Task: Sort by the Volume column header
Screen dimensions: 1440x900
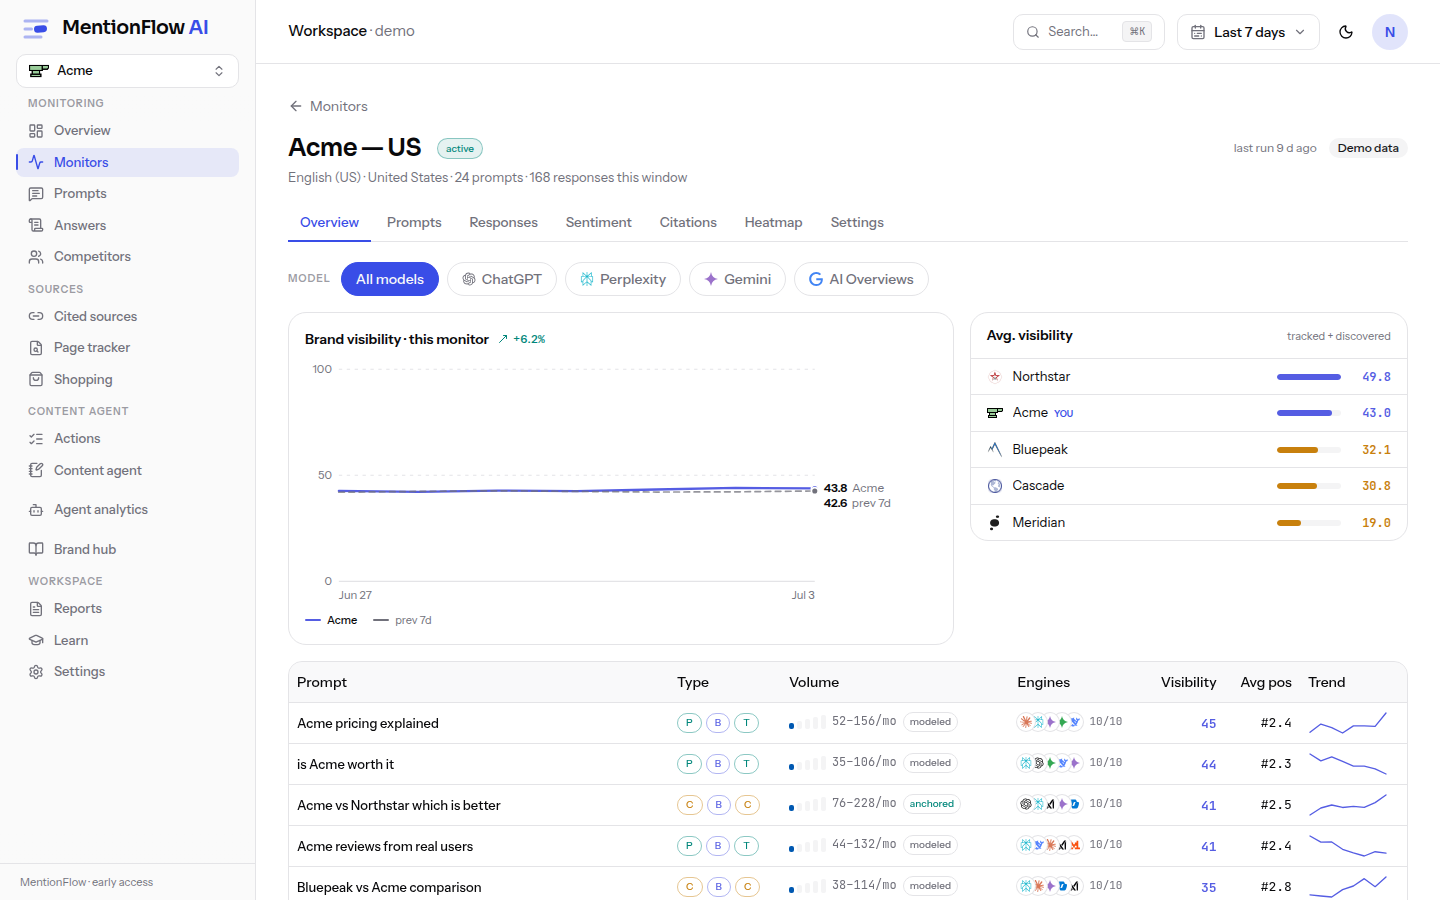Action: [x=814, y=682]
